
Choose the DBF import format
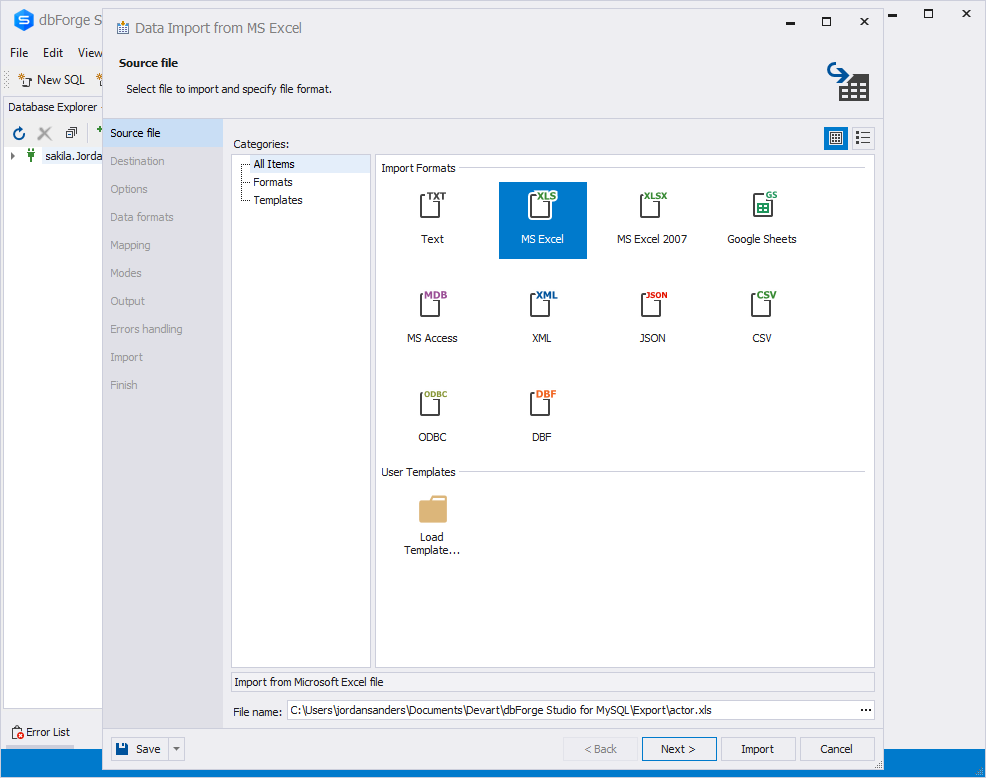(542, 417)
